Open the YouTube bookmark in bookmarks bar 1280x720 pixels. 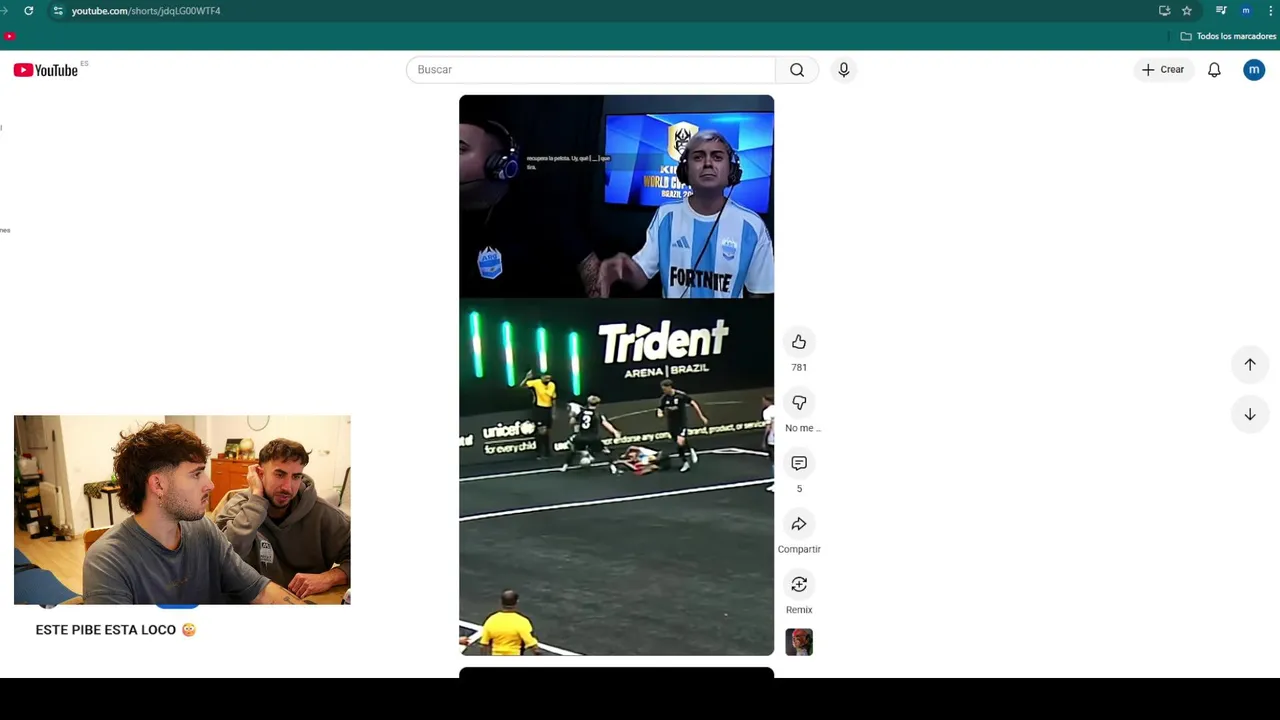(9, 36)
